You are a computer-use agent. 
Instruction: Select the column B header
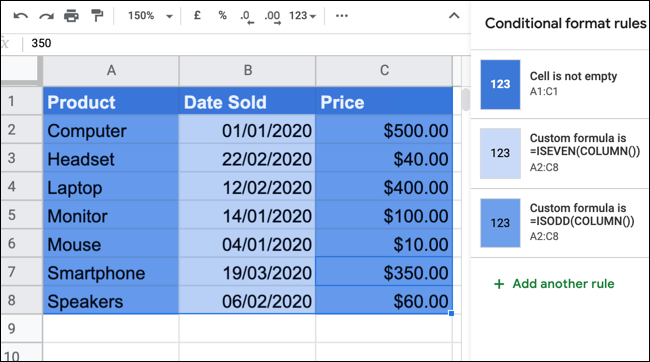247,70
